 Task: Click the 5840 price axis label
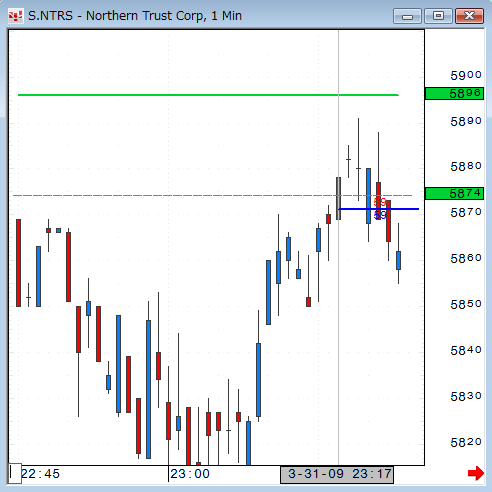point(466,350)
